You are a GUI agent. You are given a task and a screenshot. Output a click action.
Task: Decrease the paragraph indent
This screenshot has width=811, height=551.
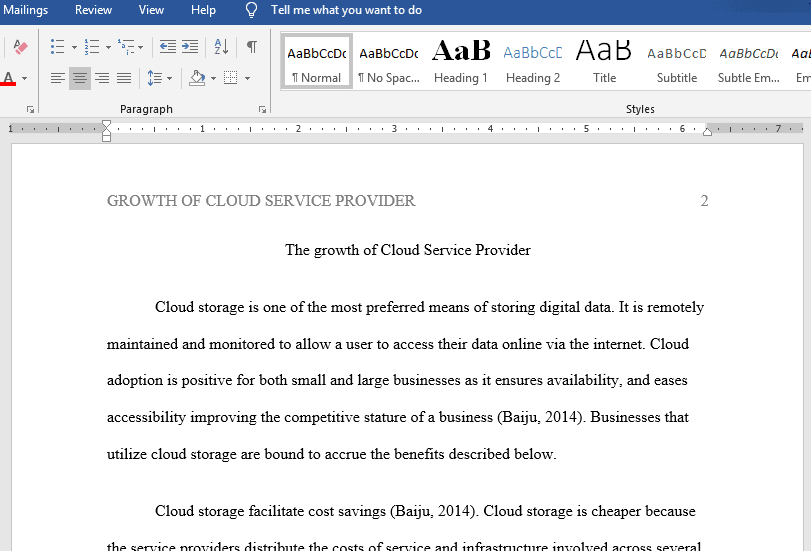tap(168, 47)
